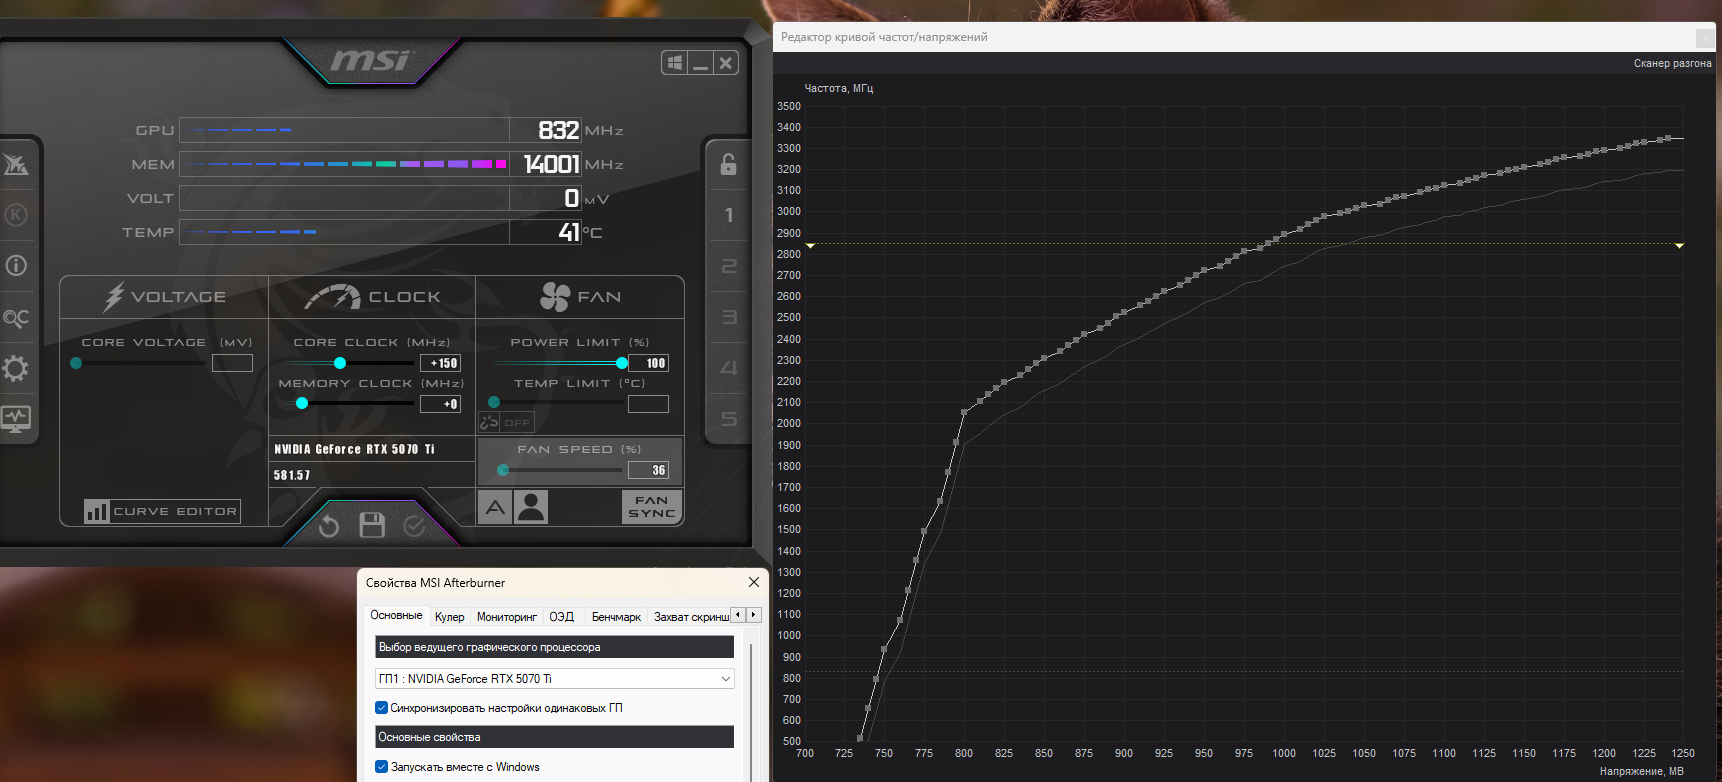Open the ГП1 NVIDIA GeForce RTX 5070 Ti dropdown
Viewport: 1722px width, 782px height.
(555, 678)
